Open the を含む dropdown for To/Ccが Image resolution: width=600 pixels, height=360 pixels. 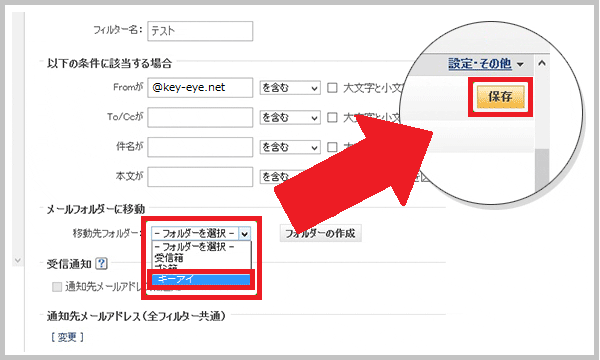coord(290,117)
